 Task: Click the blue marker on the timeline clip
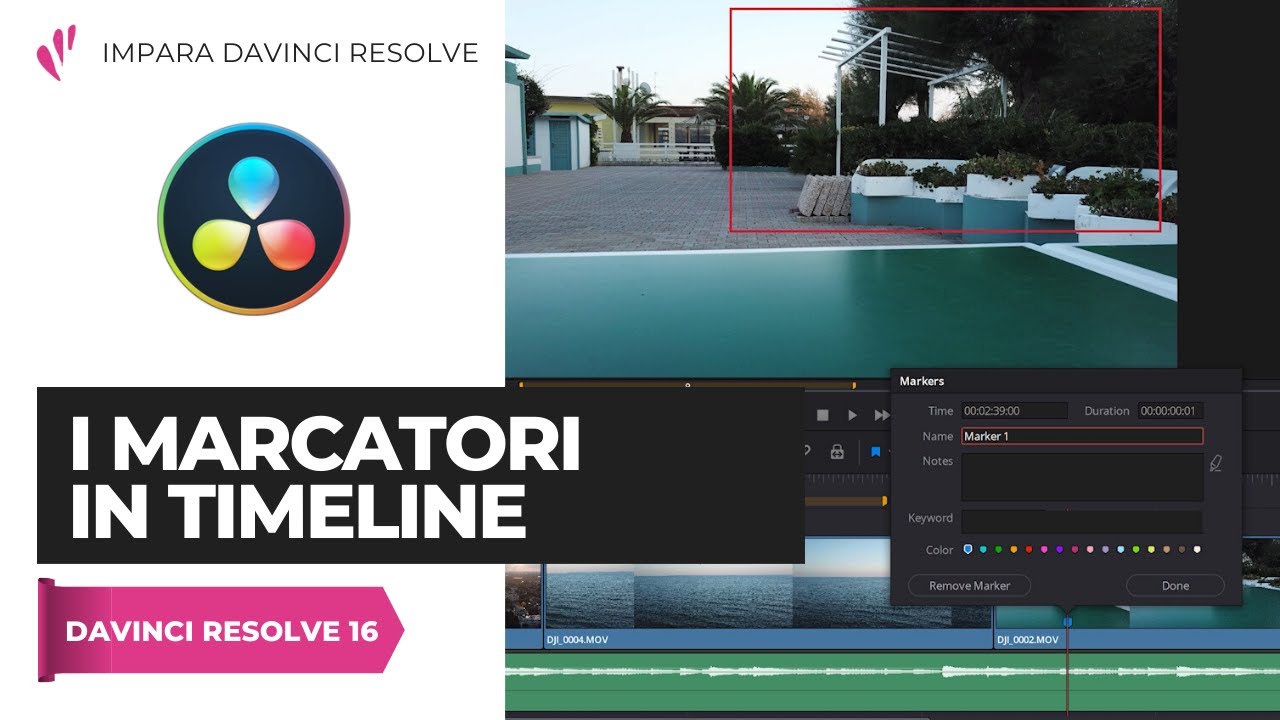(1067, 622)
